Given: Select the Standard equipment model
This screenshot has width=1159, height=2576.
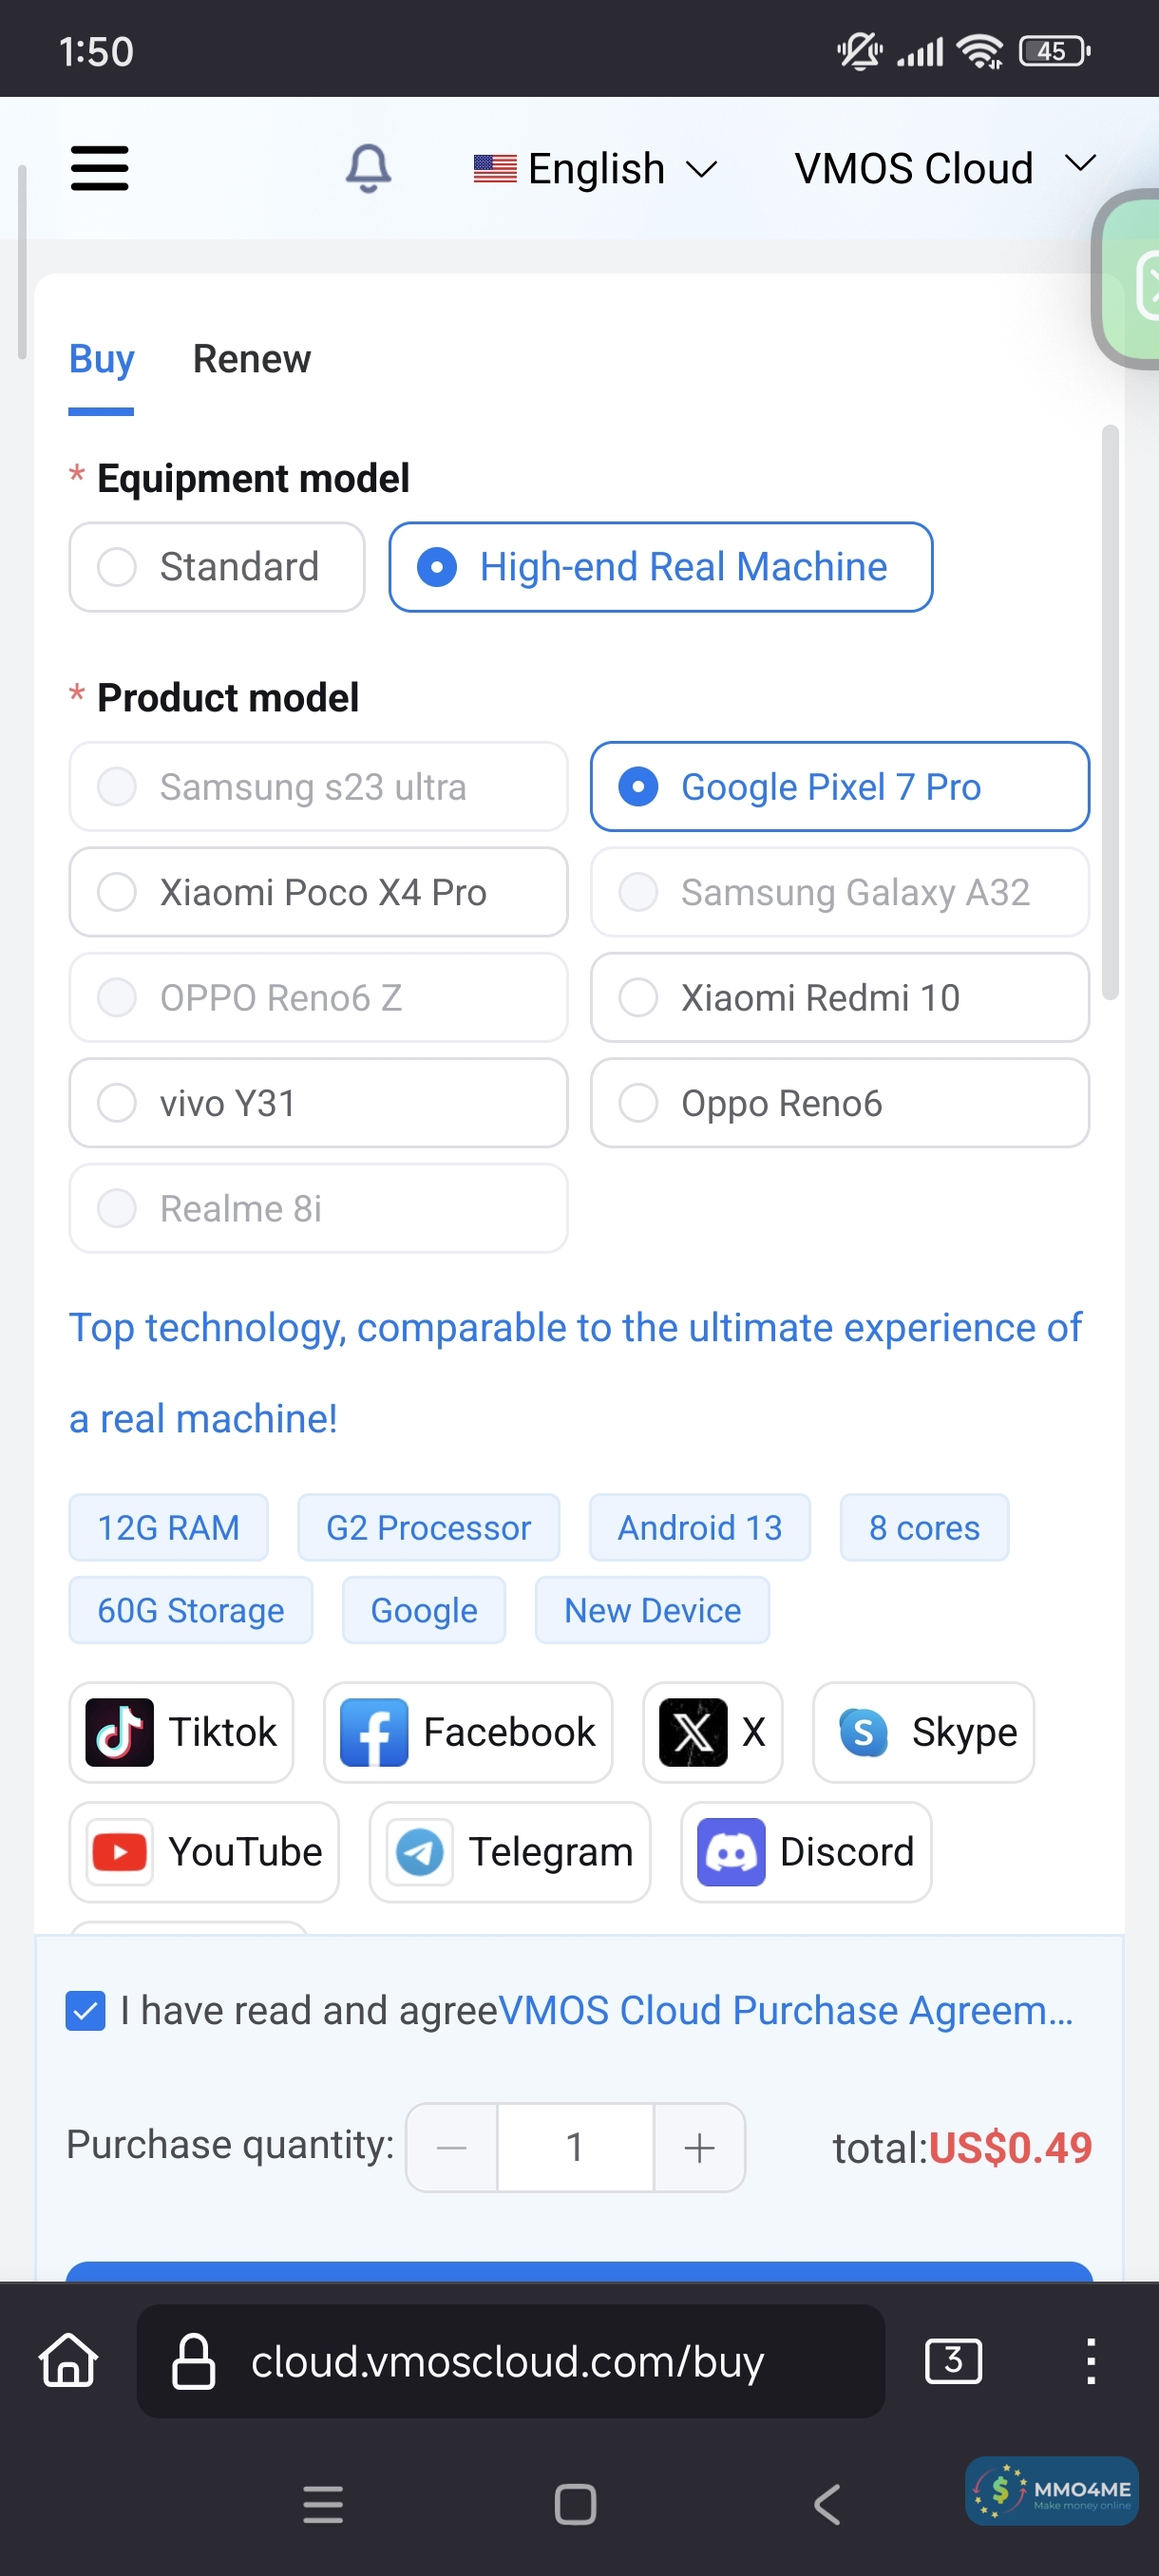Looking at the screenshot, I should coord(216,567).
